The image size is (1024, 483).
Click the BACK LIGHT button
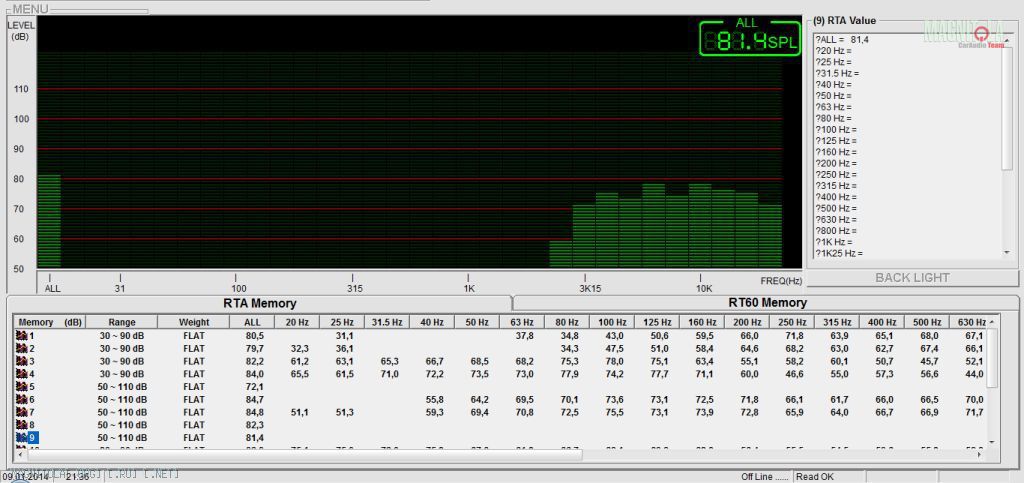click(912, 278)
